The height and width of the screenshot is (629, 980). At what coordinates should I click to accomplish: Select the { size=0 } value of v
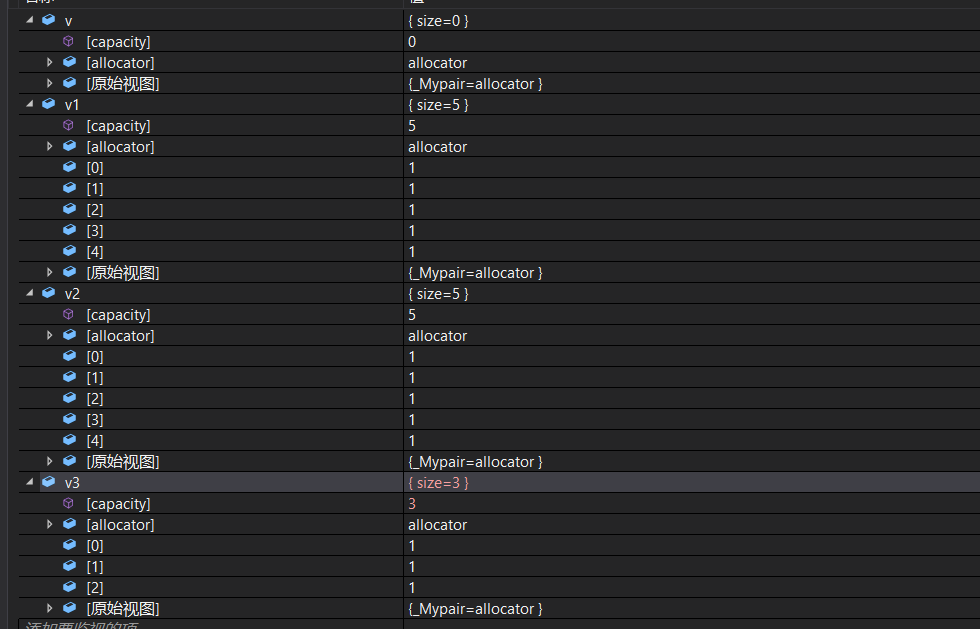(x=438, y=21)
